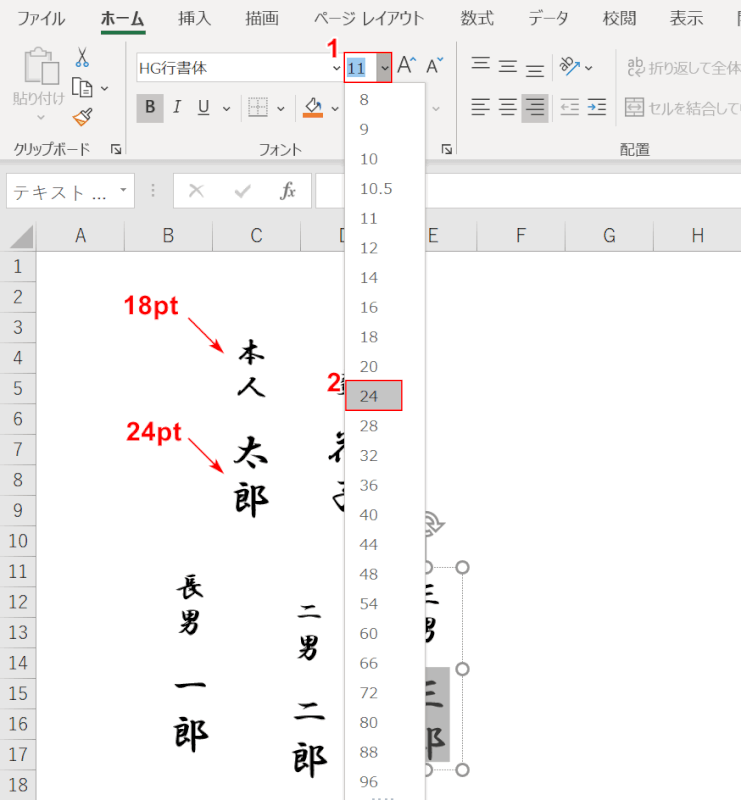Align text to top icon
This screenshot has width=741, height=800.
(x=480, y=65)
